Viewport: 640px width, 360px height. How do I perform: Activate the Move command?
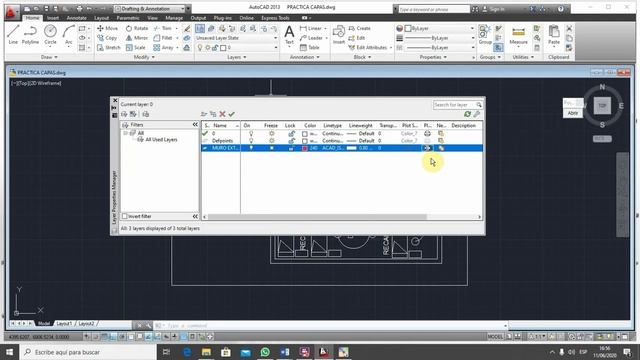point(108,28)
